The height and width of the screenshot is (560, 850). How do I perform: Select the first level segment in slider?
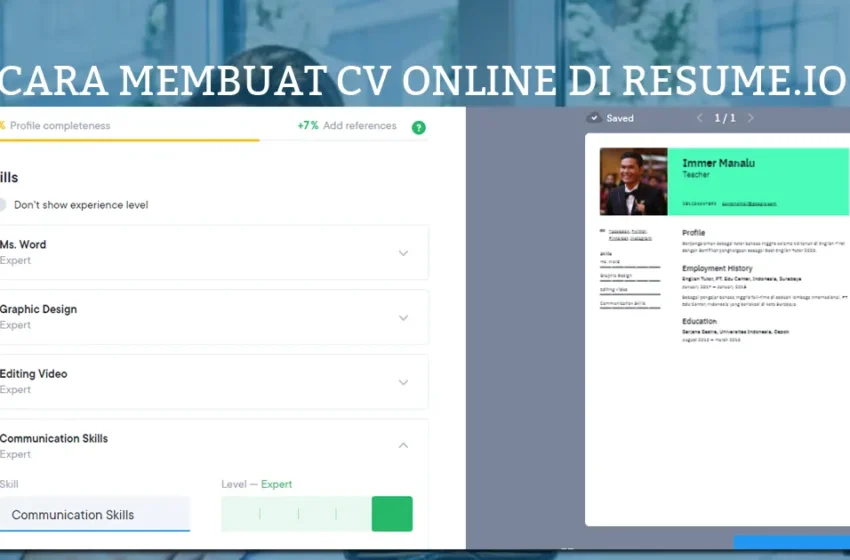[x=241, y=513]
